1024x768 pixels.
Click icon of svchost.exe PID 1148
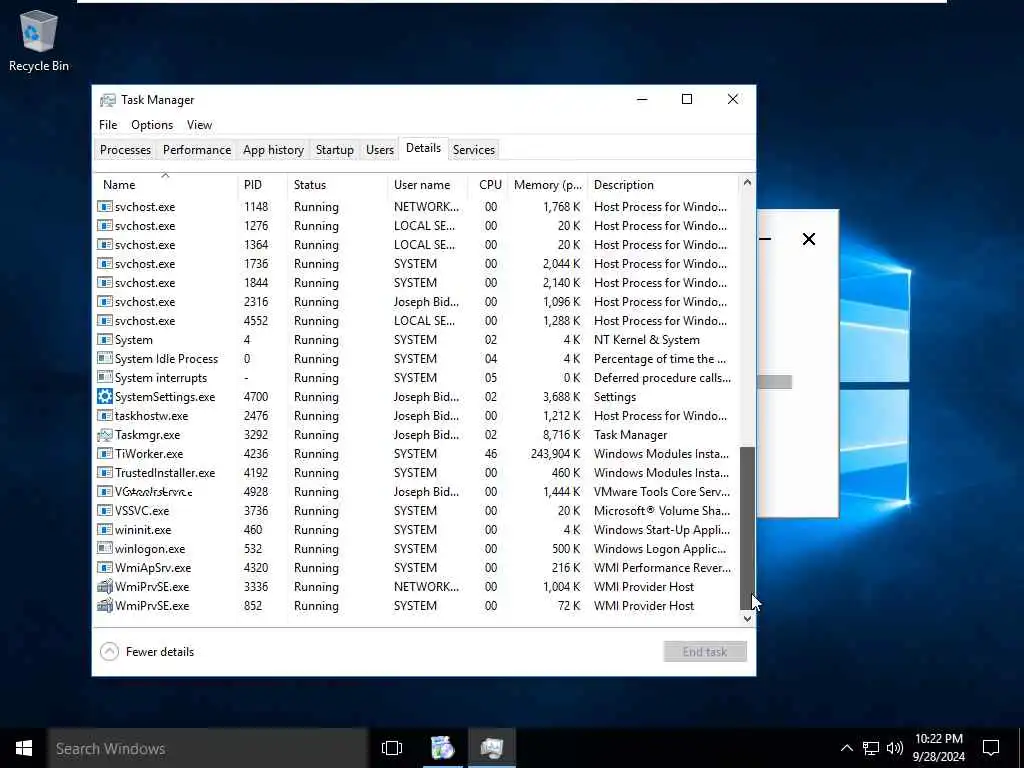(104, 206)
